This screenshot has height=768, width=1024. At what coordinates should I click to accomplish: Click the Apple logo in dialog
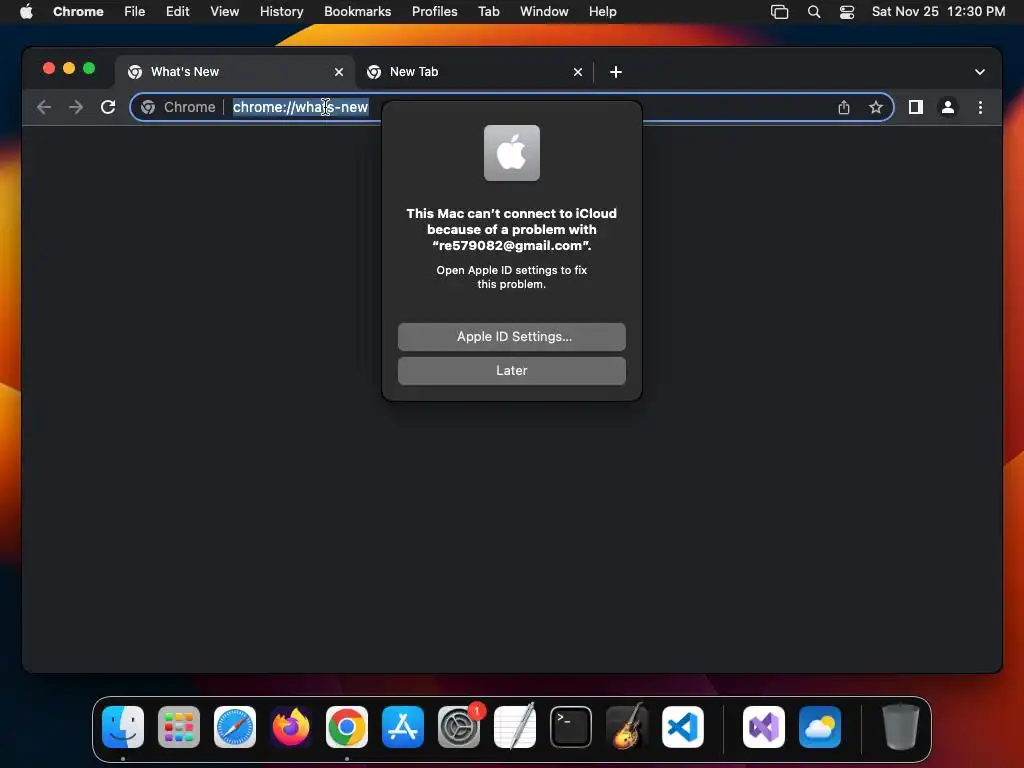pyautogui.click(x=511, y=153)
